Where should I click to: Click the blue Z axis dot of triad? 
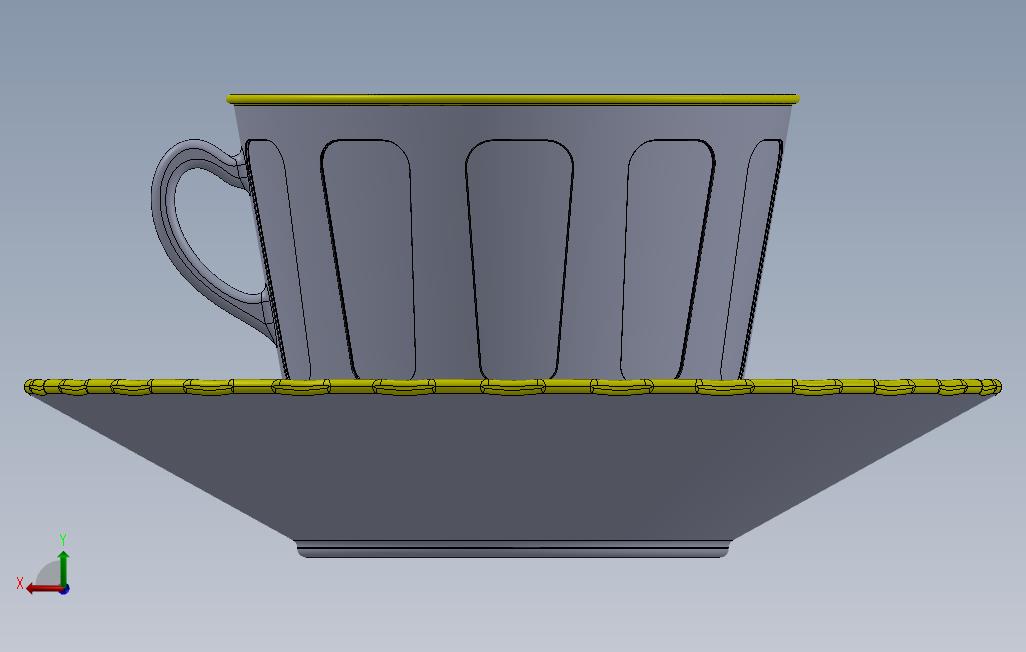tap(65, 590)
